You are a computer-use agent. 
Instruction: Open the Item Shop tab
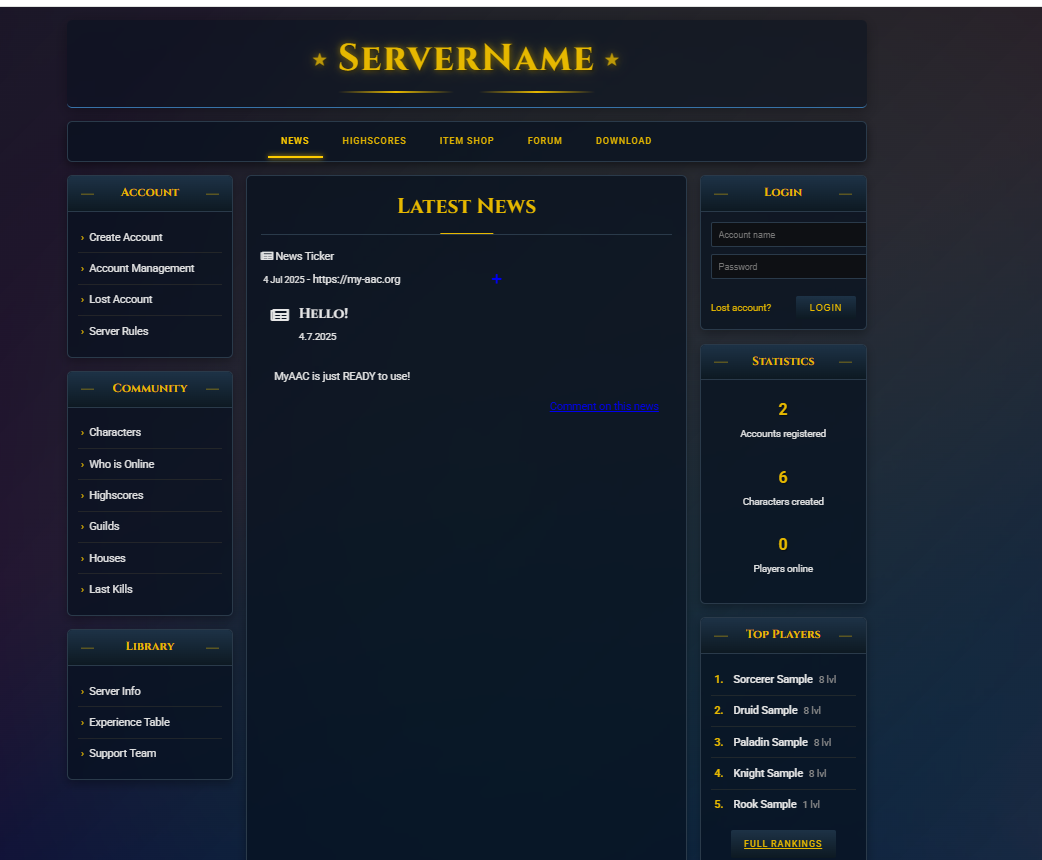[x=466, y=141]
